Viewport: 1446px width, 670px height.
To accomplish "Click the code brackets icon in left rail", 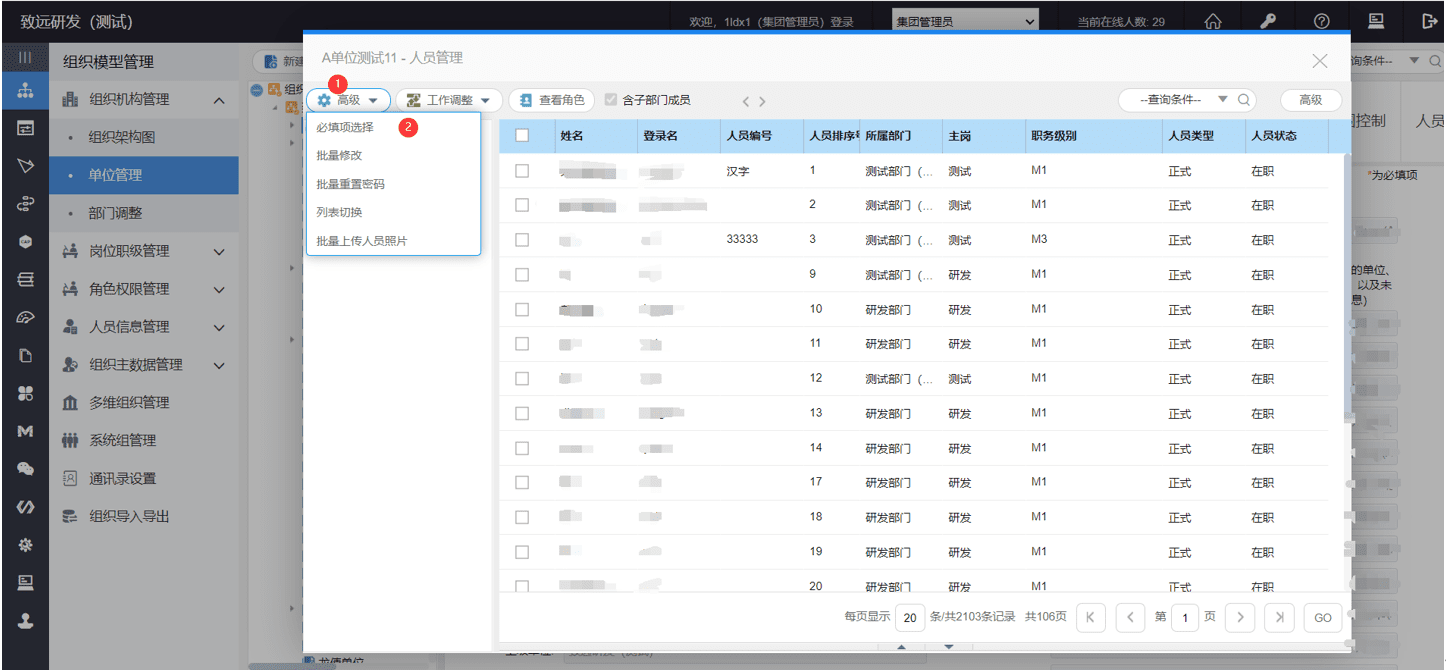I will tap(25, 507).
